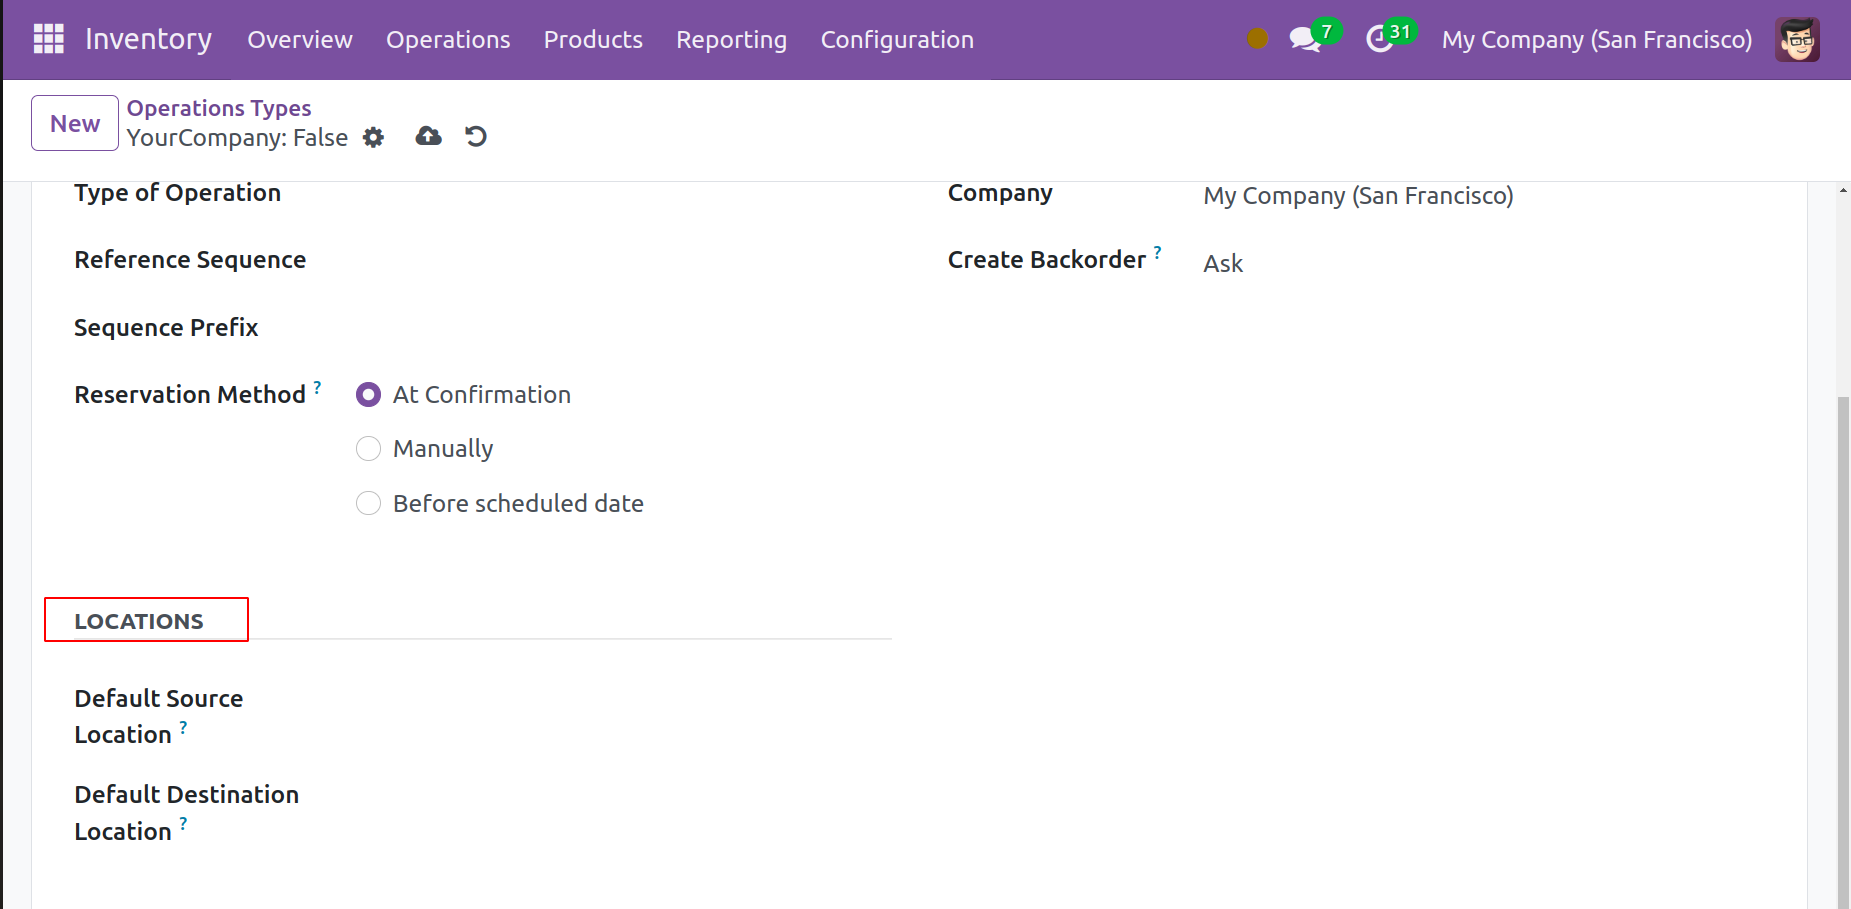Go to Operations Types breadcrumb link
This screenshot has width=1851, height=909.
pyautogui.click(x=218, y=108)
